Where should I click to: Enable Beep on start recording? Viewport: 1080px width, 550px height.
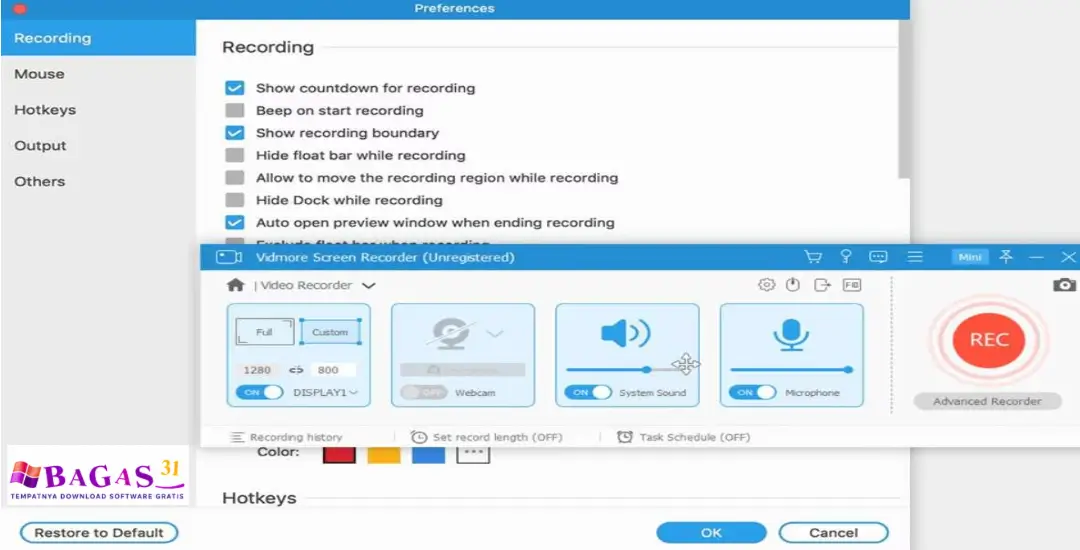pos(235,111)
